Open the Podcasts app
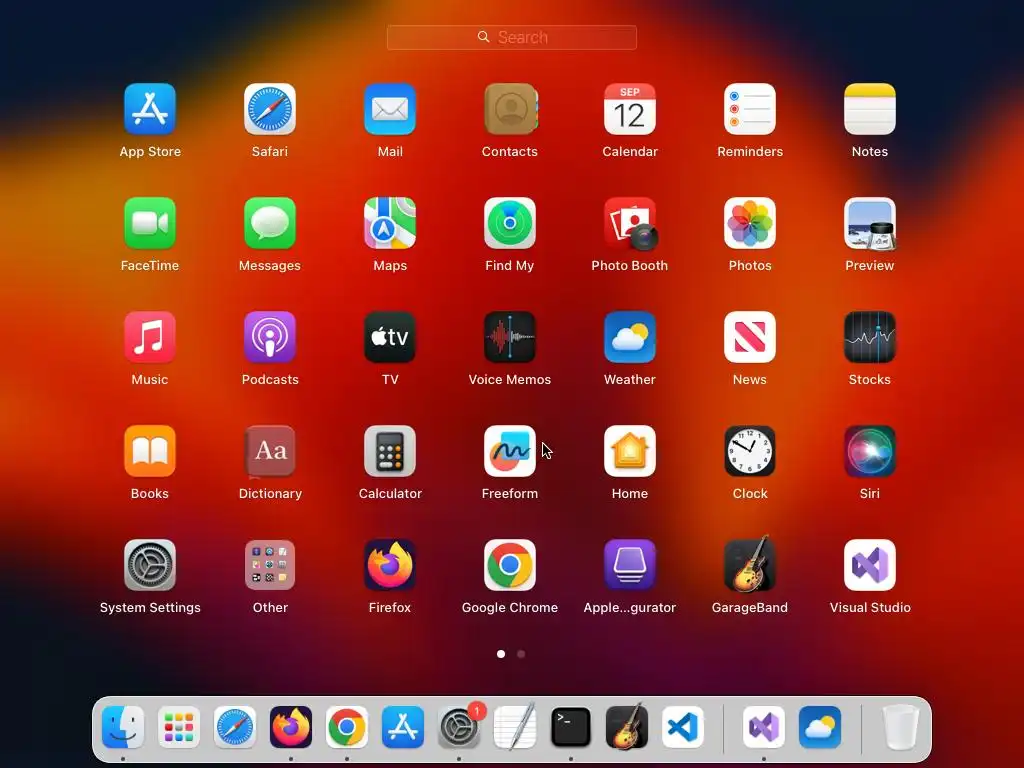 click(x=270, y=337)
